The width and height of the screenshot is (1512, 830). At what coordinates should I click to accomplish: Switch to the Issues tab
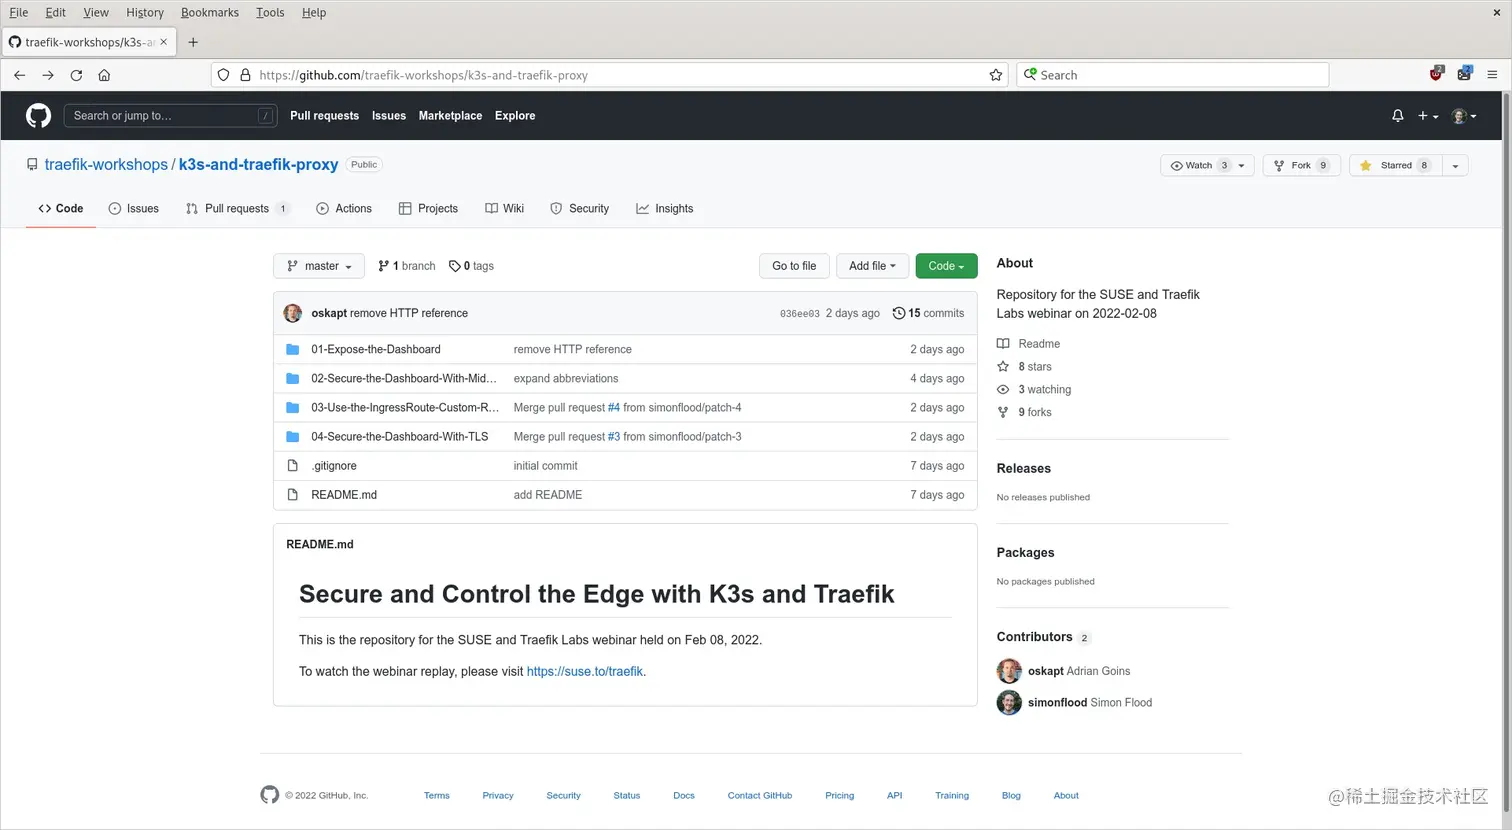pos(133,209)
